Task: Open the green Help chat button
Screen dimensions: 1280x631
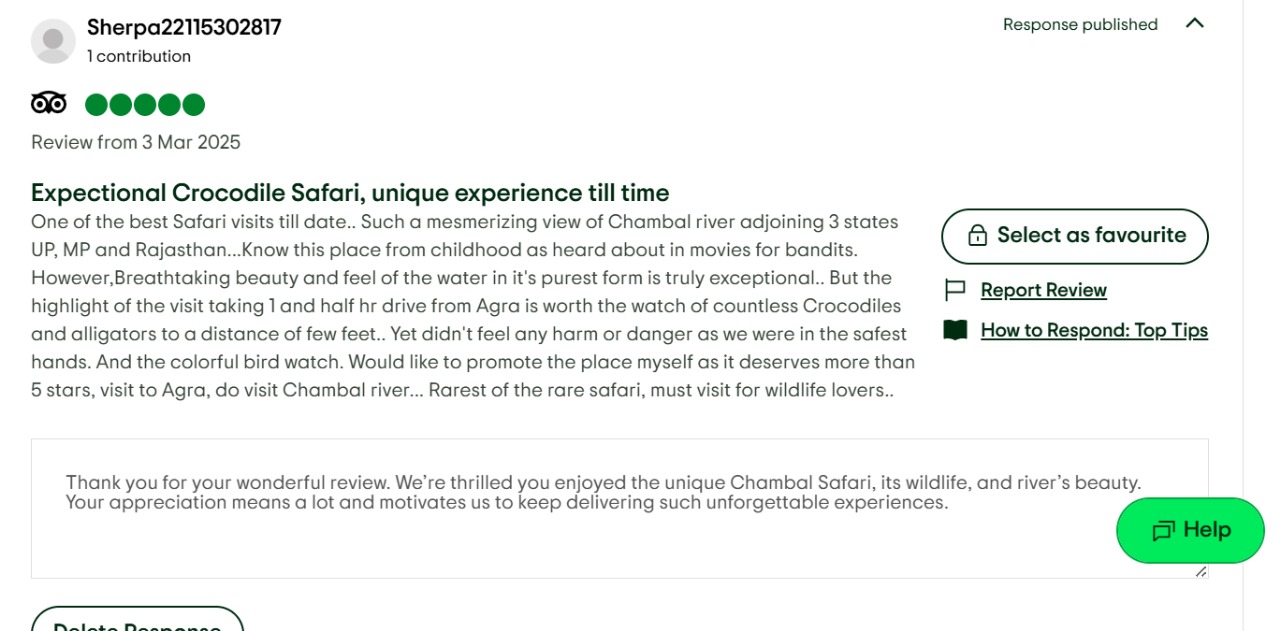Action: pos(1190,530)
